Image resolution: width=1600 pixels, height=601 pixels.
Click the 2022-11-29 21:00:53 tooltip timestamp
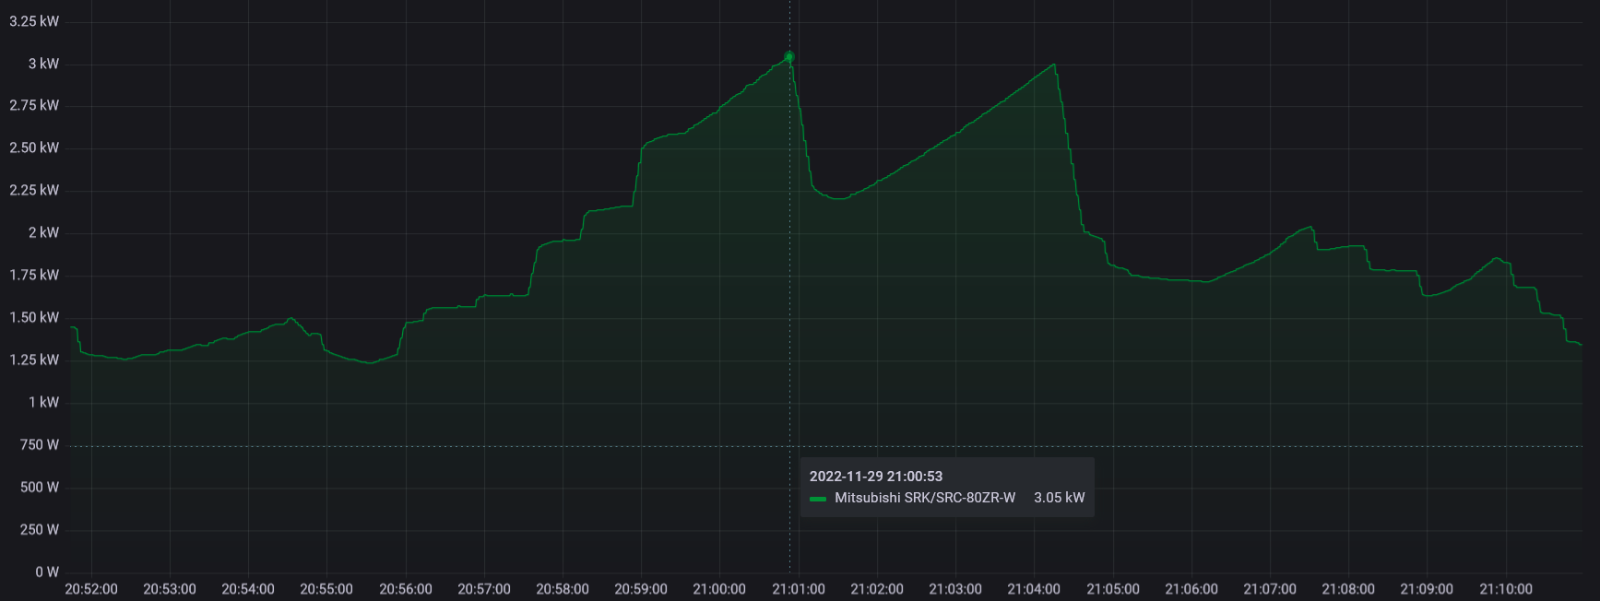click(x=876, y=476)
